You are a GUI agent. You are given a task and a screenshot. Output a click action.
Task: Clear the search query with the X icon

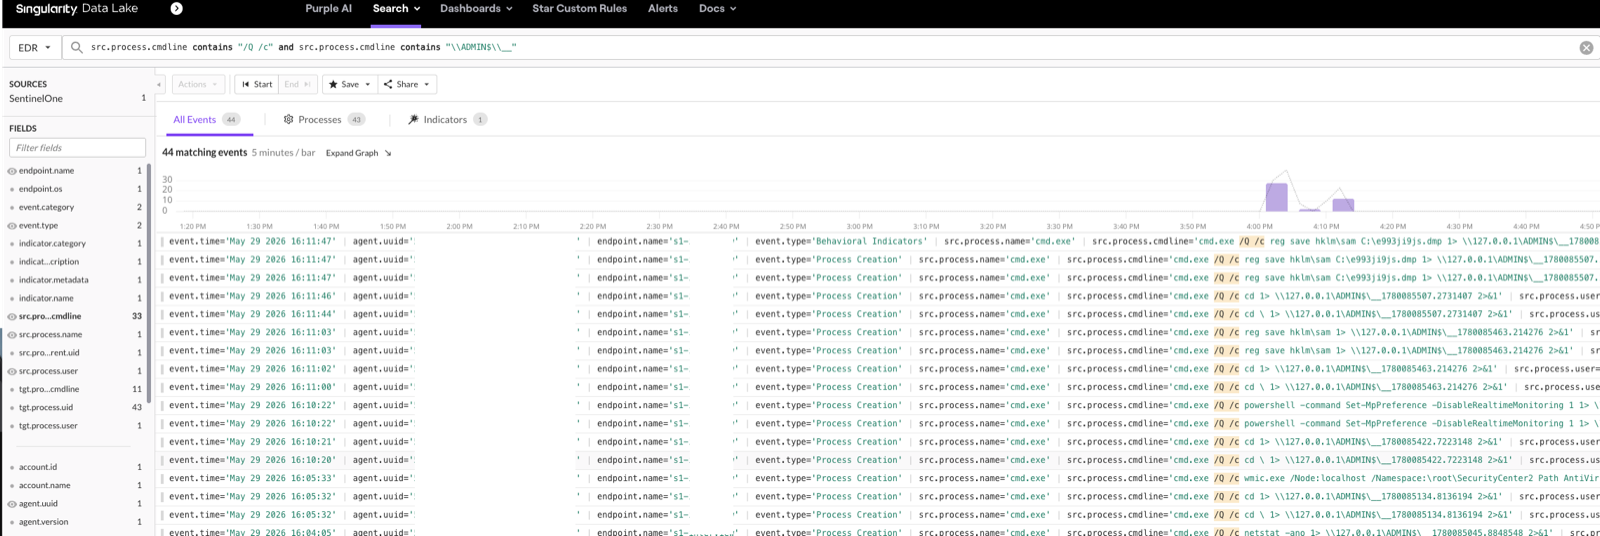pos(1586,48)
